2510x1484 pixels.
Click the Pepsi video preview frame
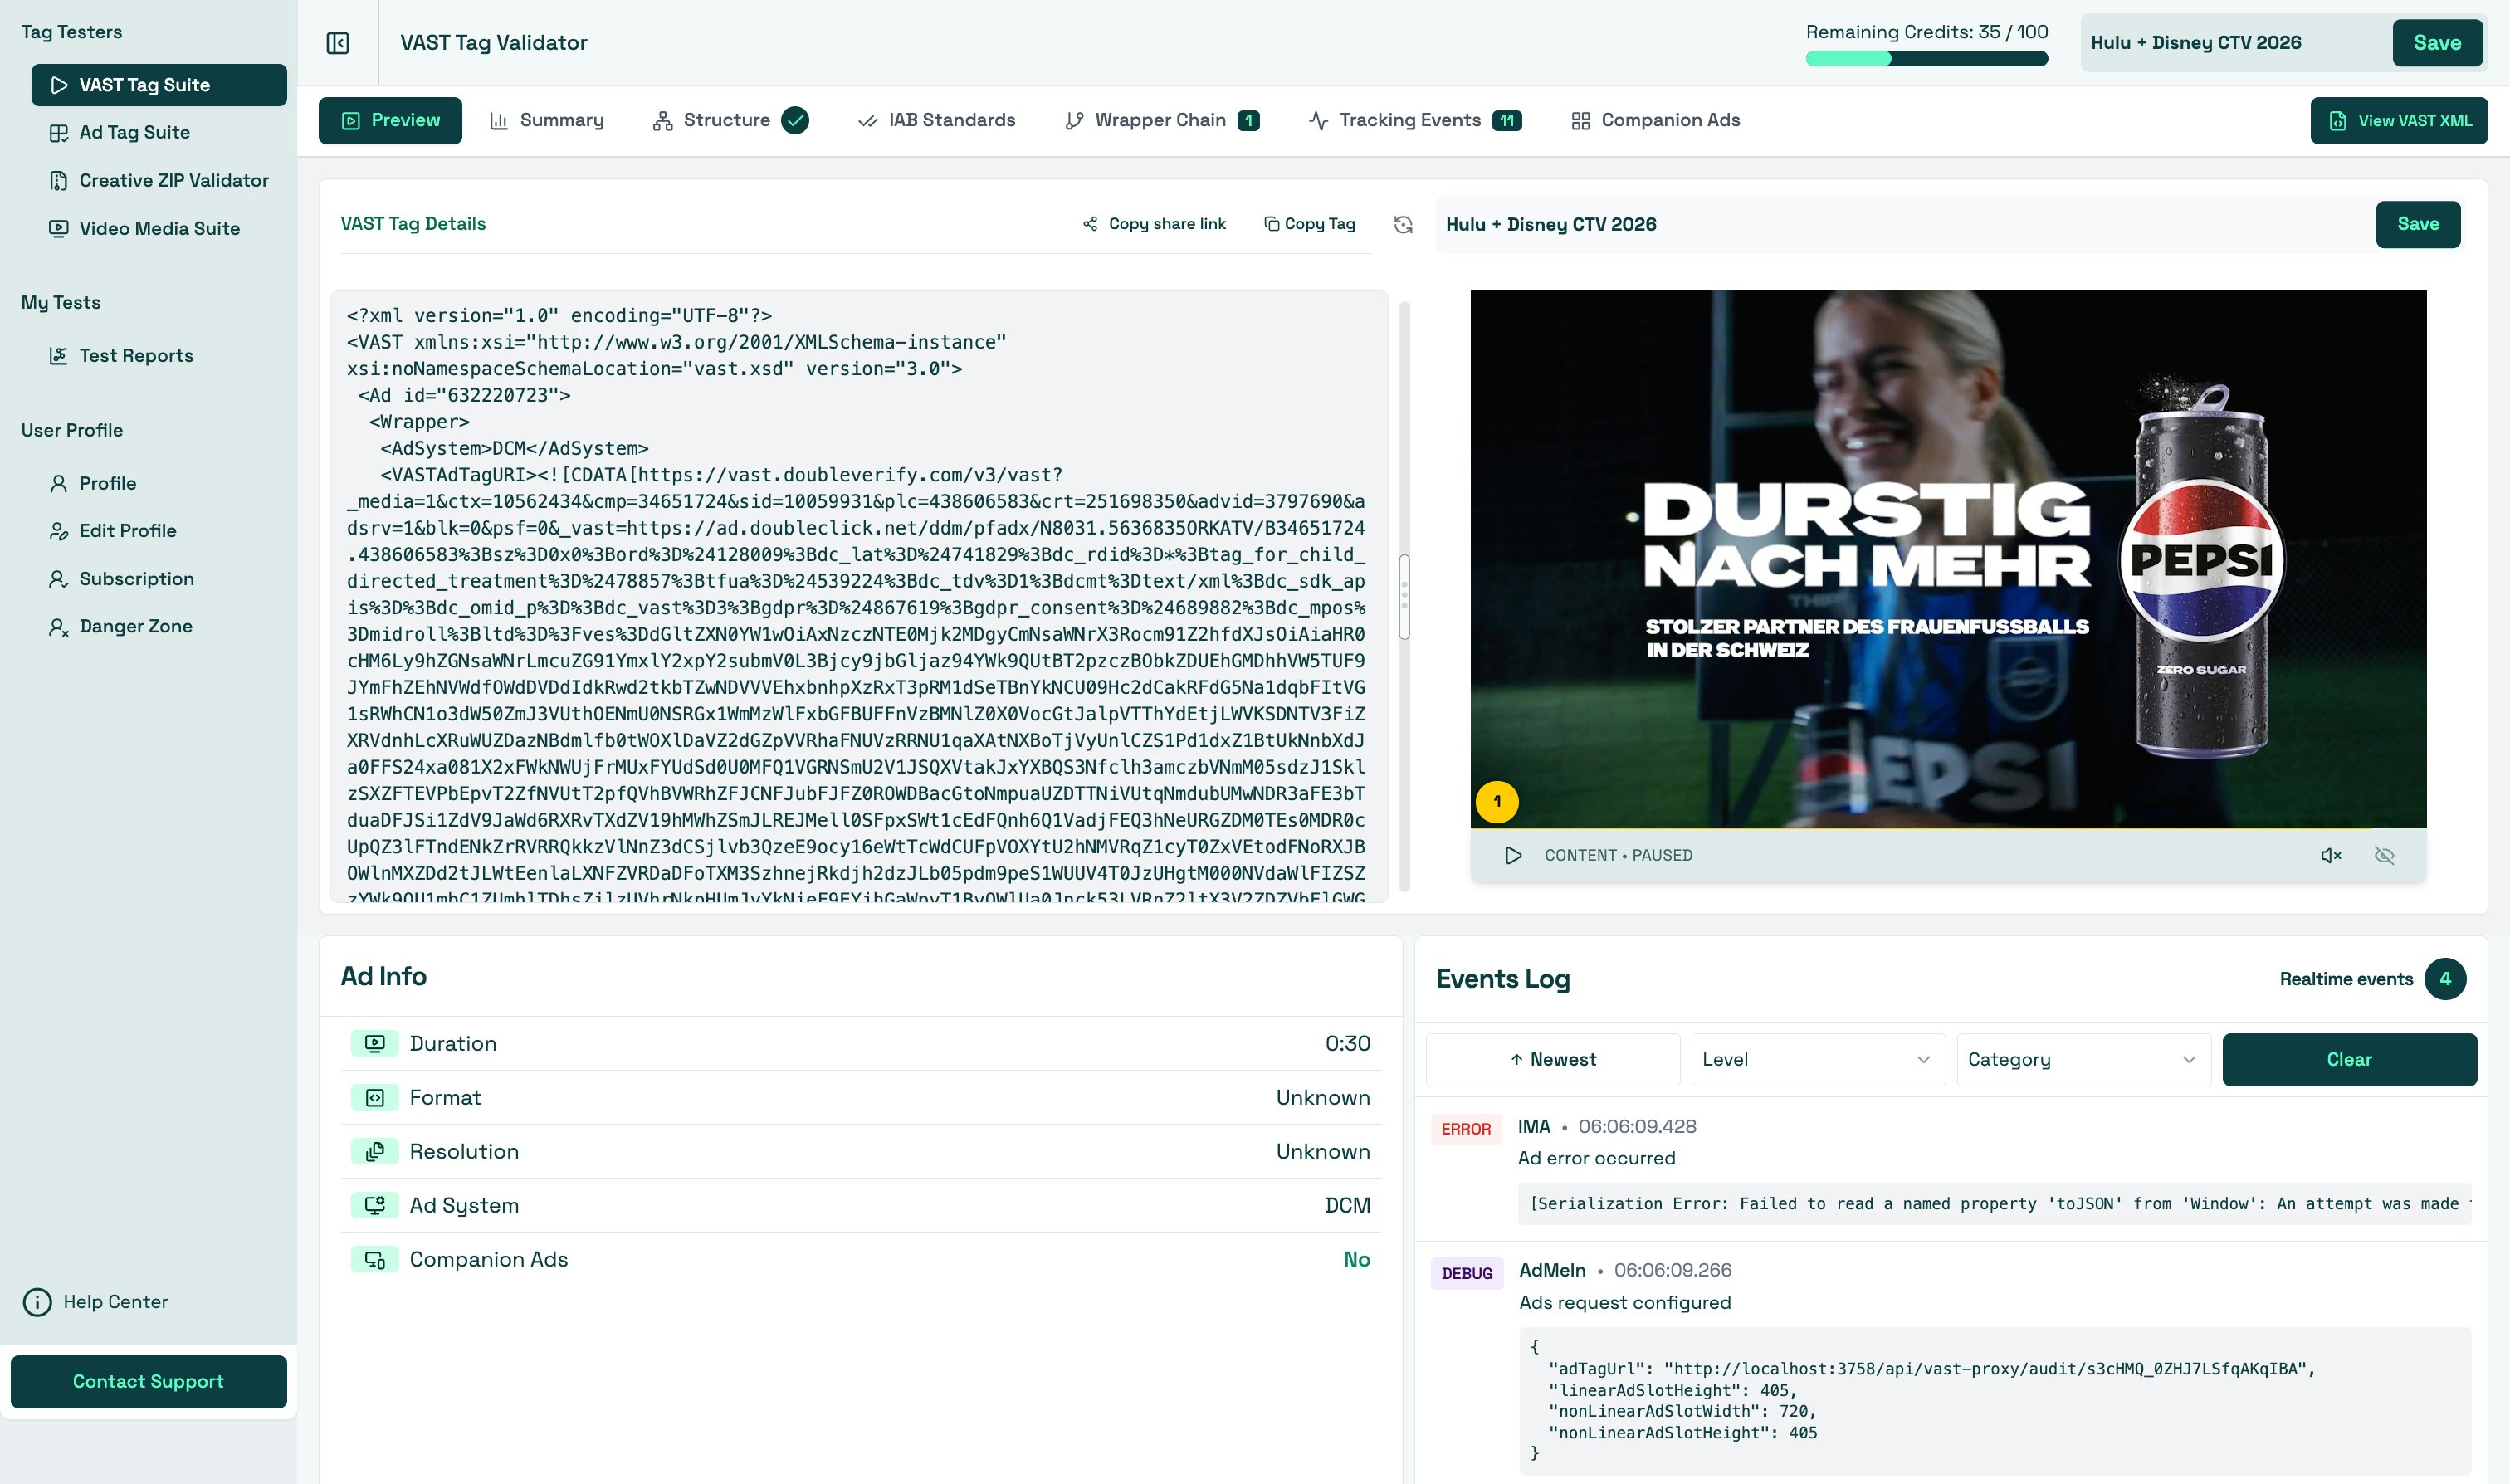point(1948,559)
